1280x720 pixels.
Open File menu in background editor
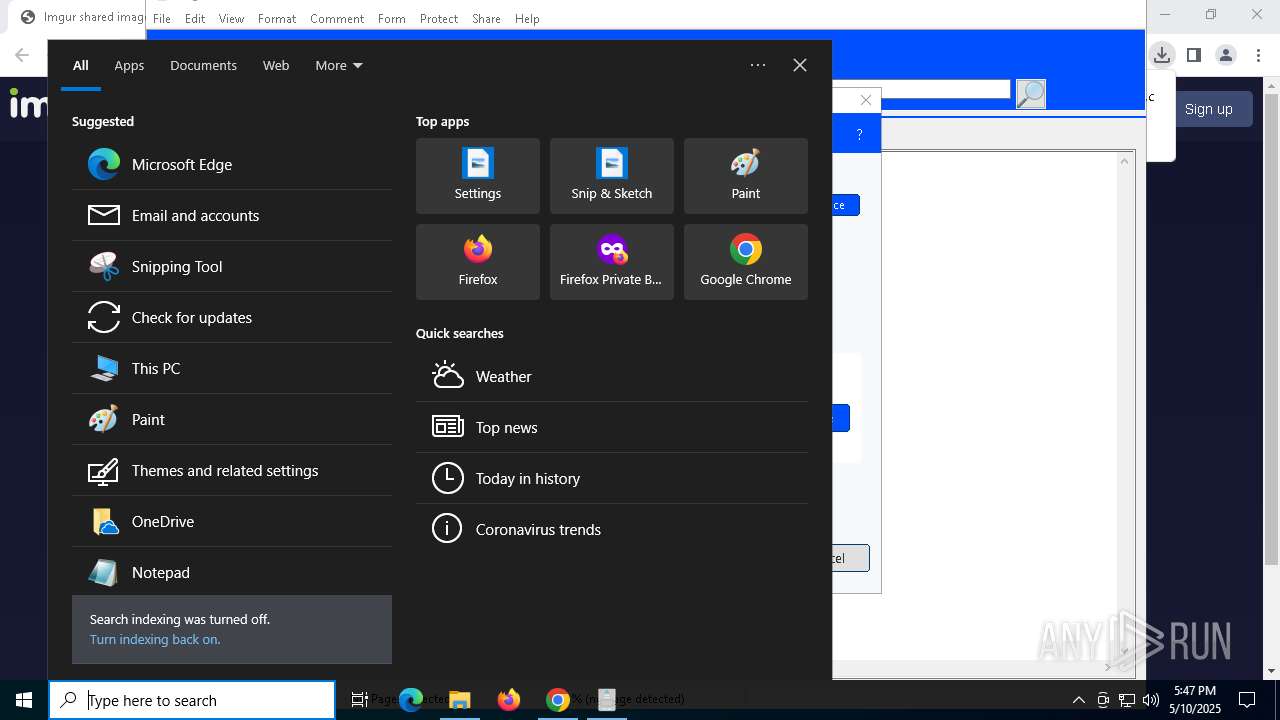coord(161,18)
